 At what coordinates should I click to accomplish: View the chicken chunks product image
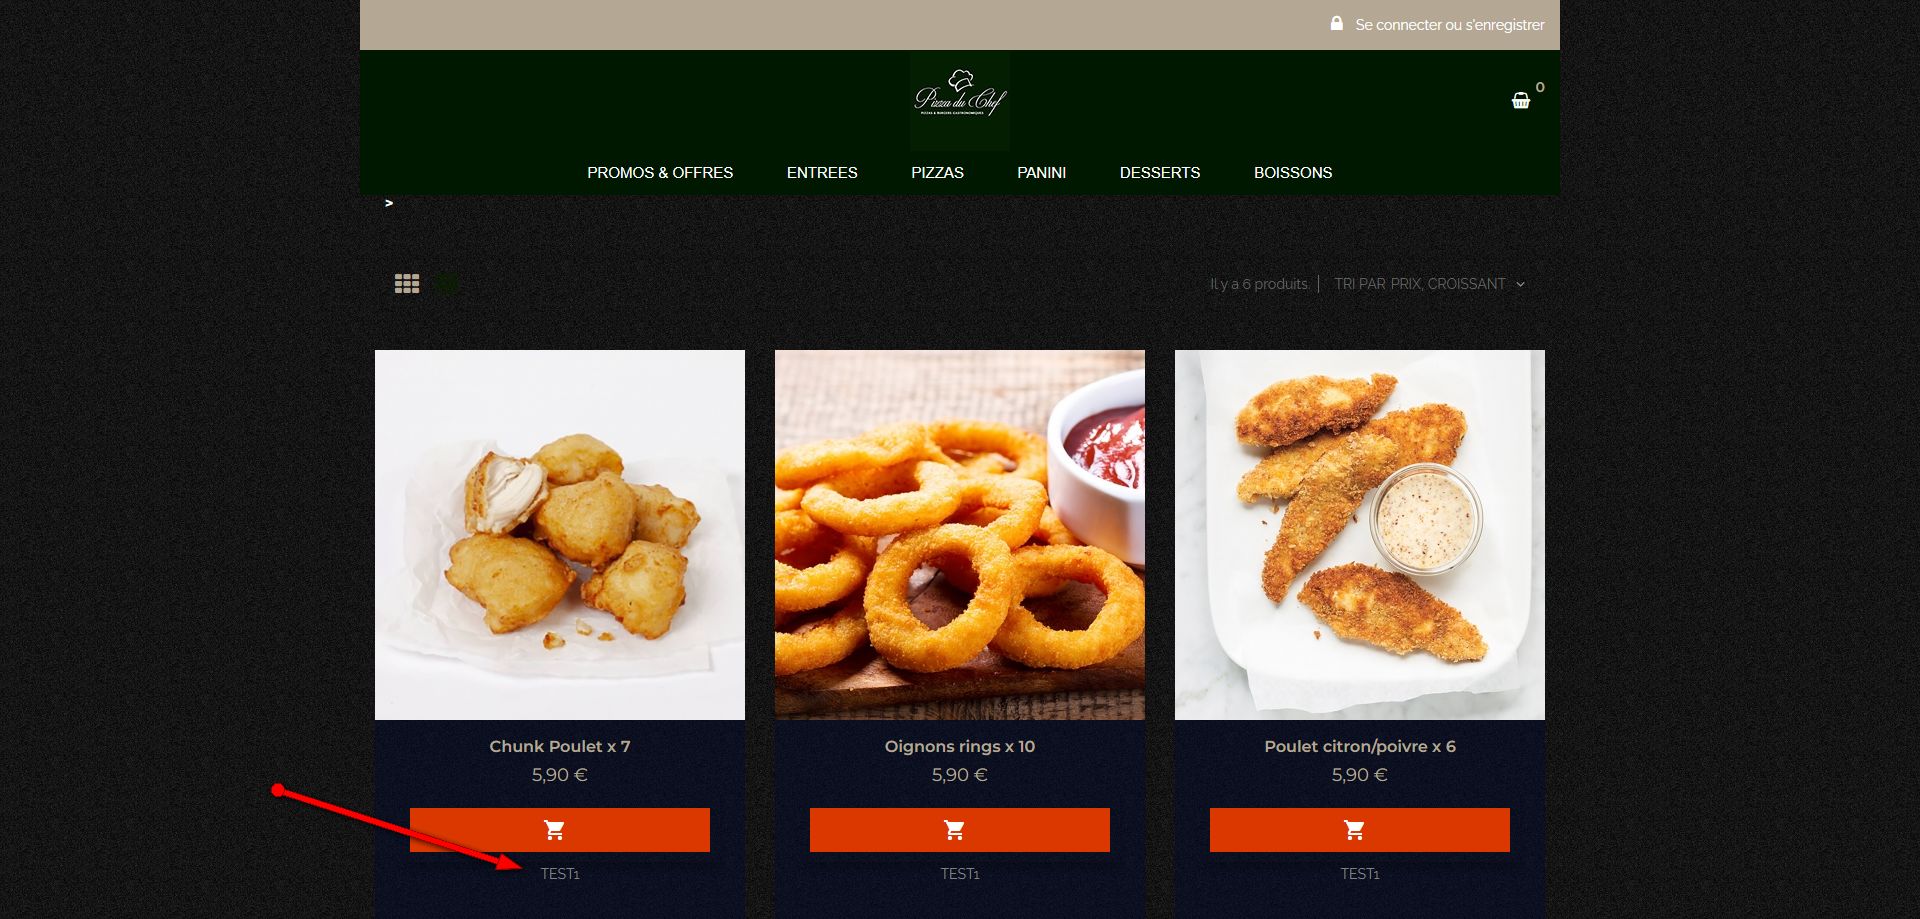(560, 535)
